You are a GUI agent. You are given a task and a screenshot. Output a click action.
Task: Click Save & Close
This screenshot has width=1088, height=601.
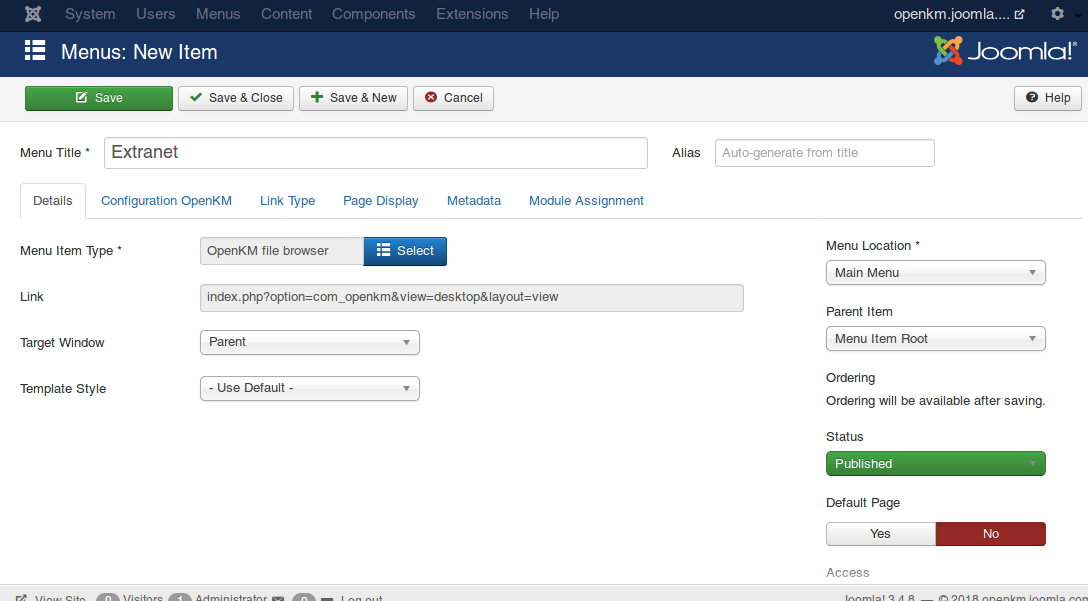coord(236,98)
